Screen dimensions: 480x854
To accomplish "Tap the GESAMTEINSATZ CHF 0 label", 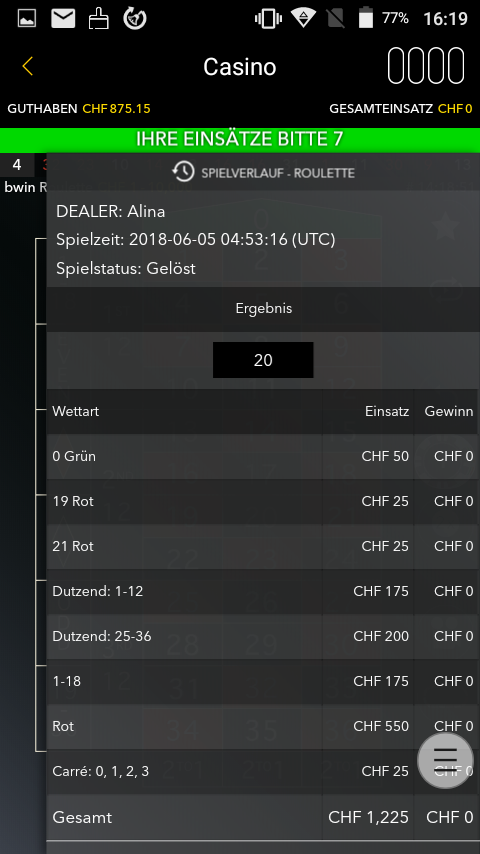I will (x=400, y=108).
